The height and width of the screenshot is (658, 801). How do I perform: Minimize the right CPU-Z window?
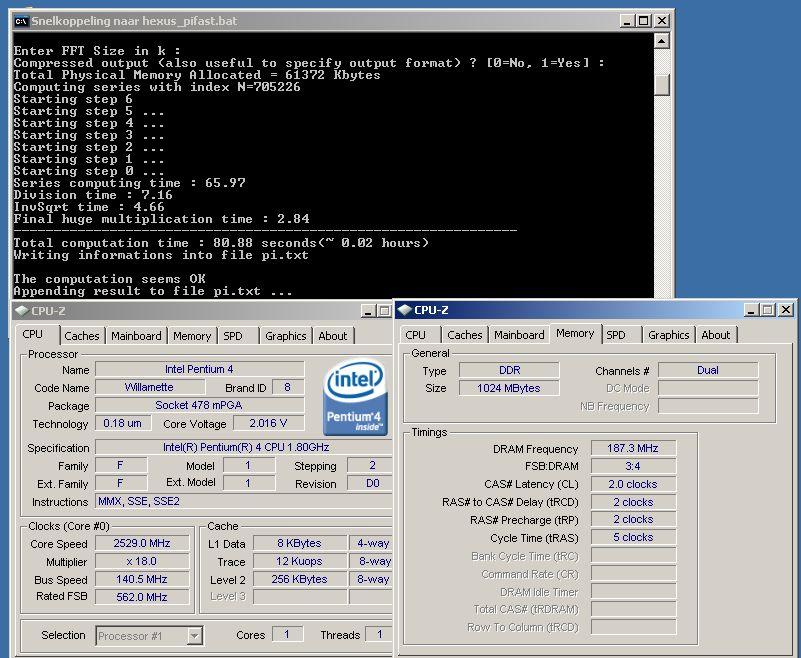tap(751, 310)
